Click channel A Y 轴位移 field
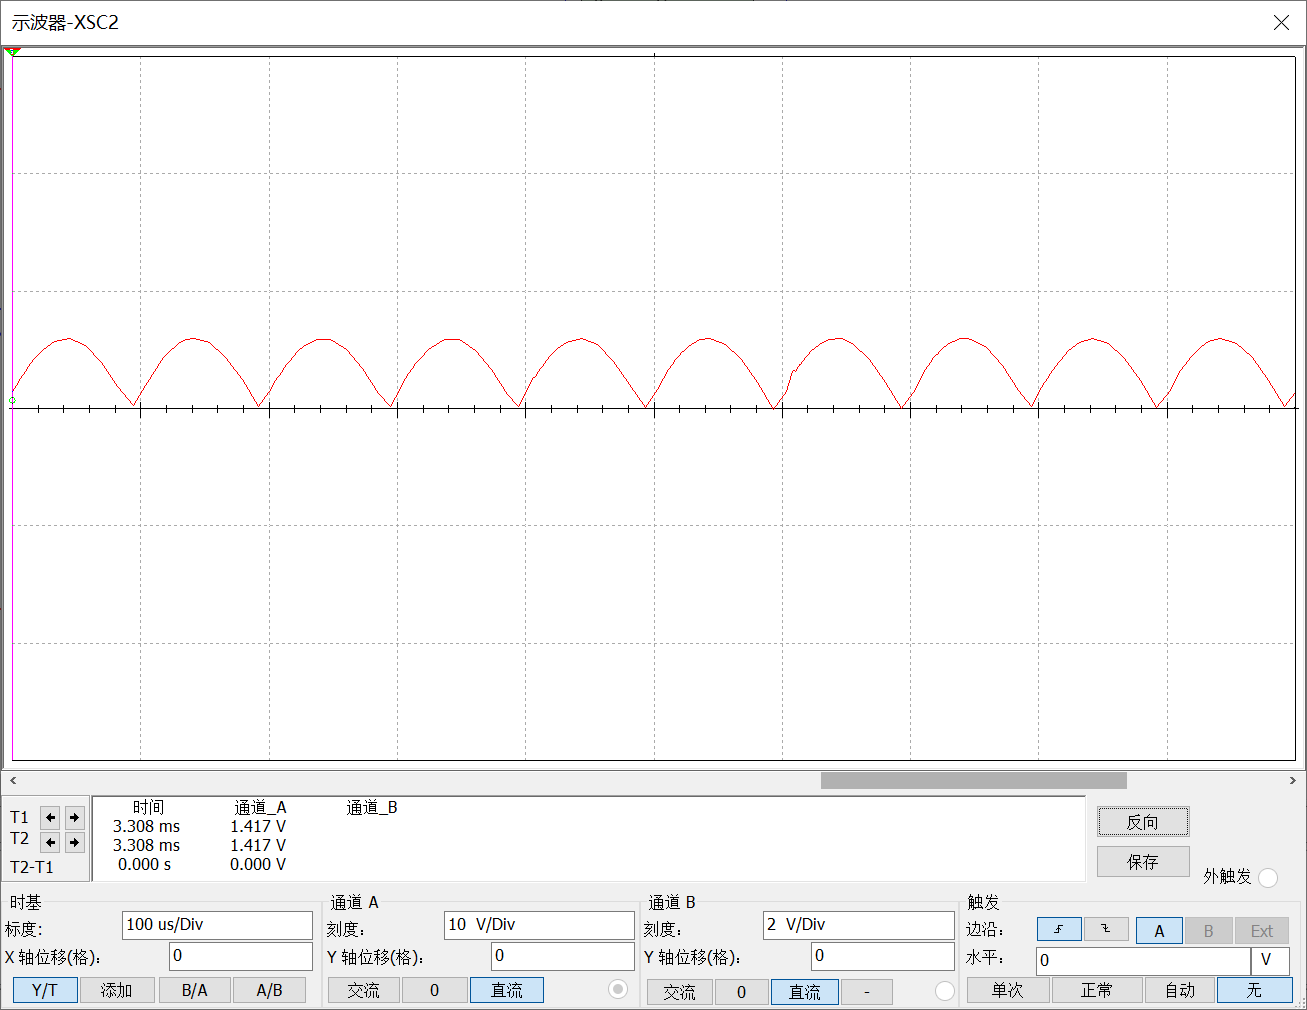This screenshot has height=1010, width=1307. [x=563, y=956]
